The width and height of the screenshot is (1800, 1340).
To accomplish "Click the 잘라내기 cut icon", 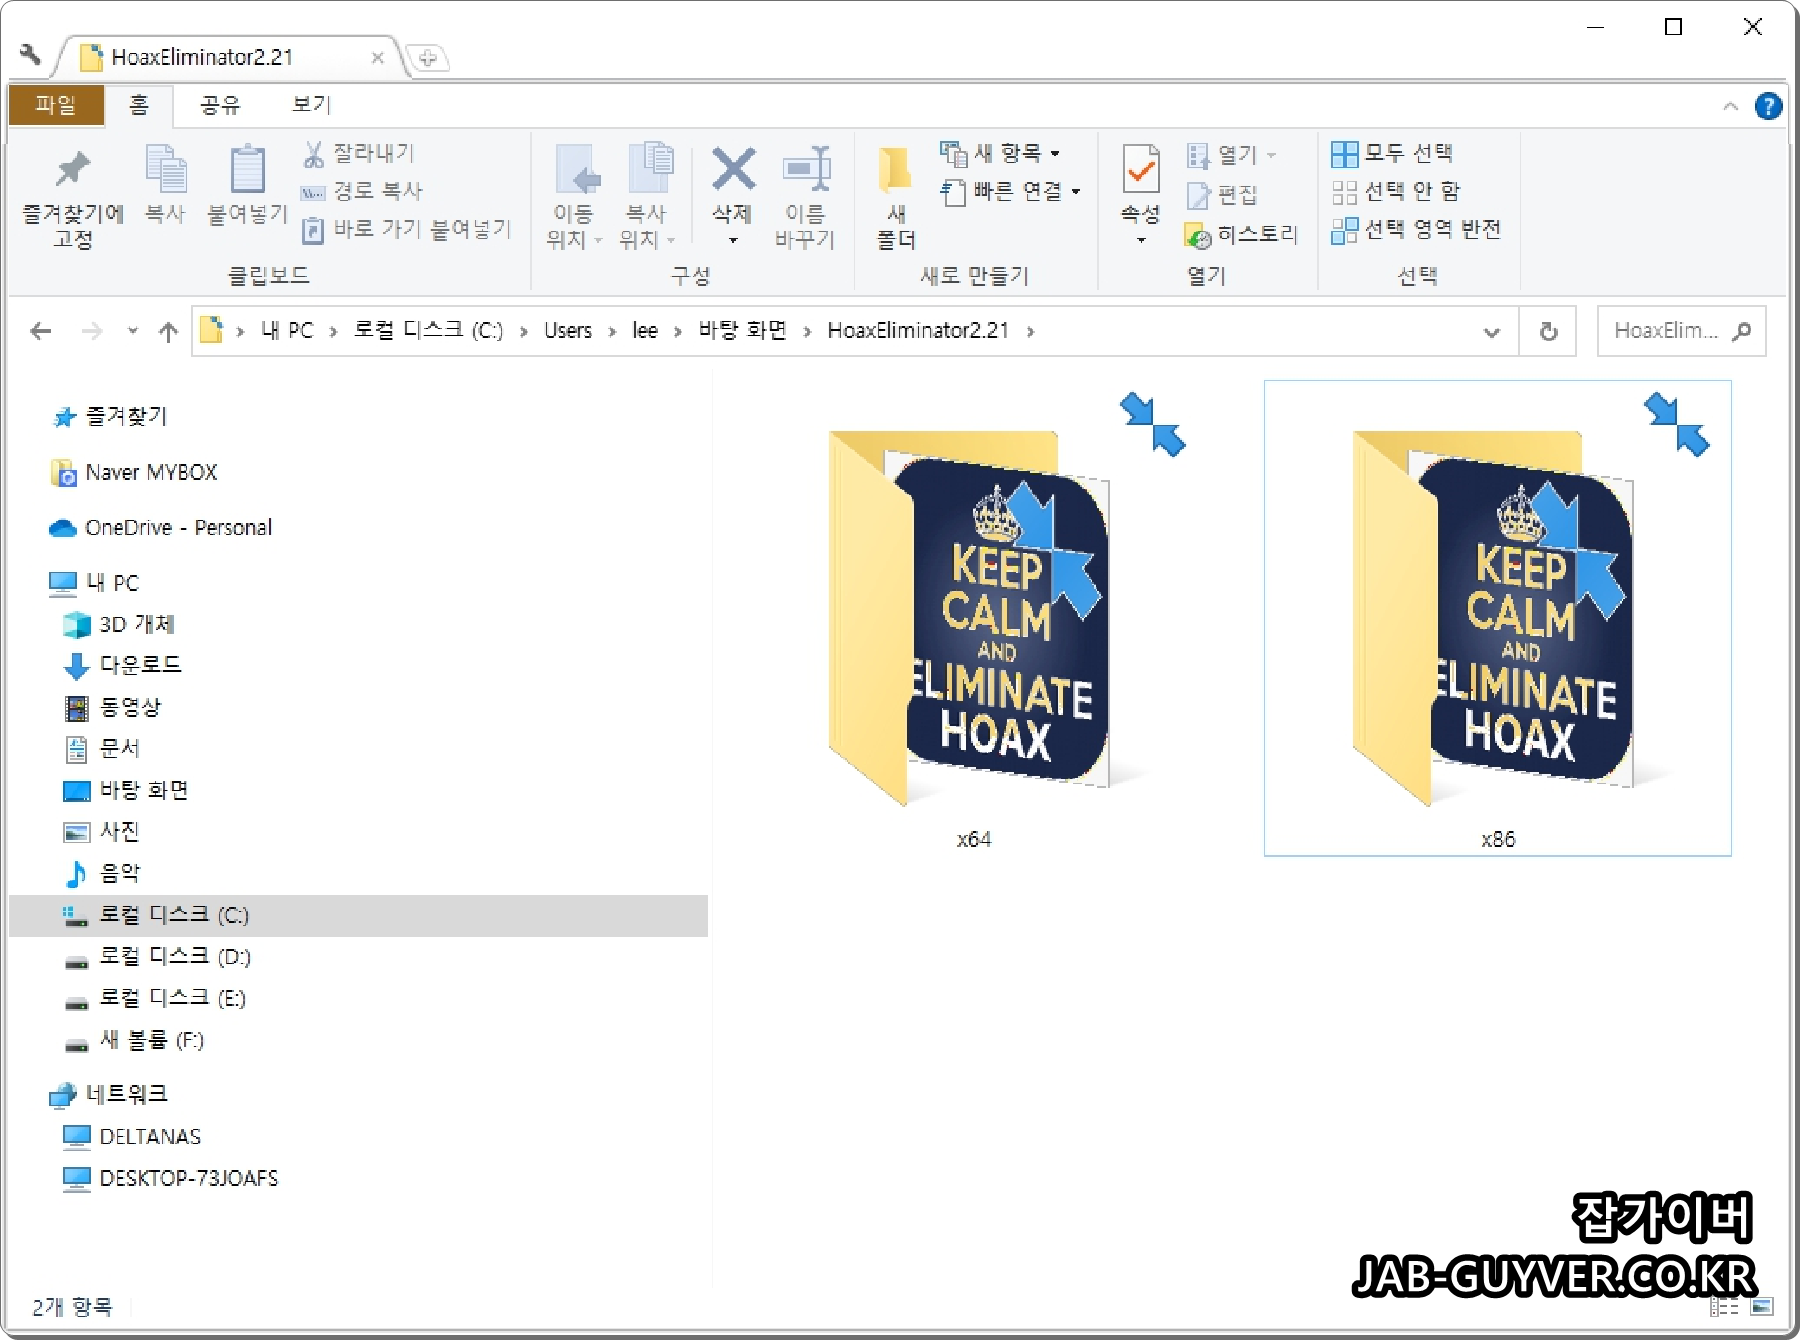I will coord(312,152).
